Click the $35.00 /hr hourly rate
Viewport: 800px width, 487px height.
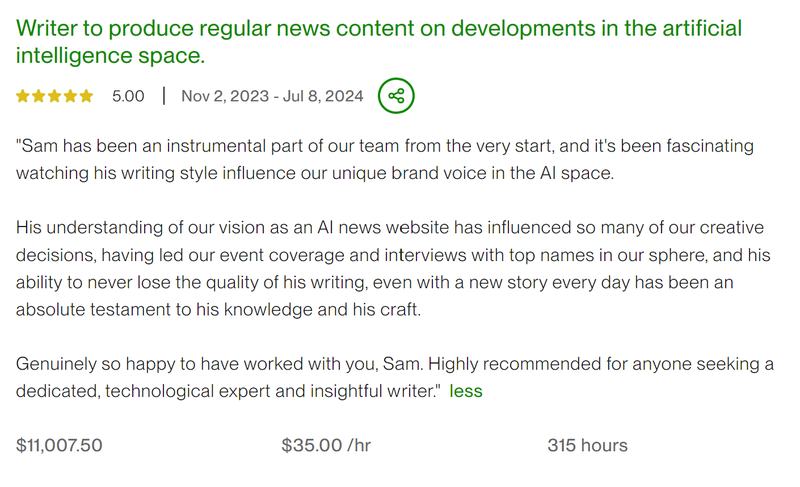coord(326,445)
